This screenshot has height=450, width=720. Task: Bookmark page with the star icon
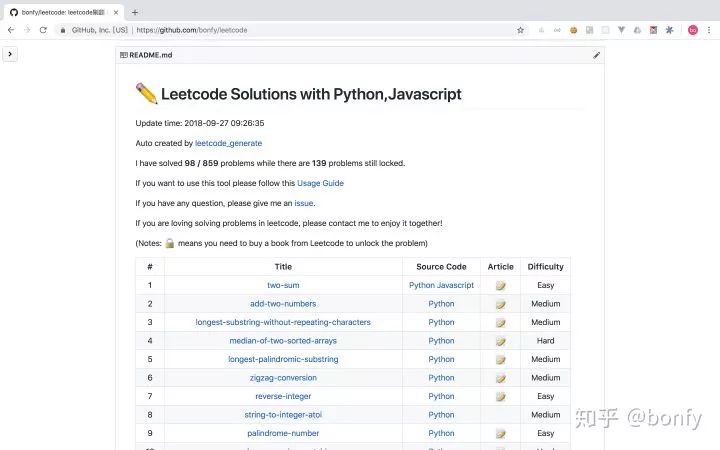pyautogui.click(x=520, y=30)
